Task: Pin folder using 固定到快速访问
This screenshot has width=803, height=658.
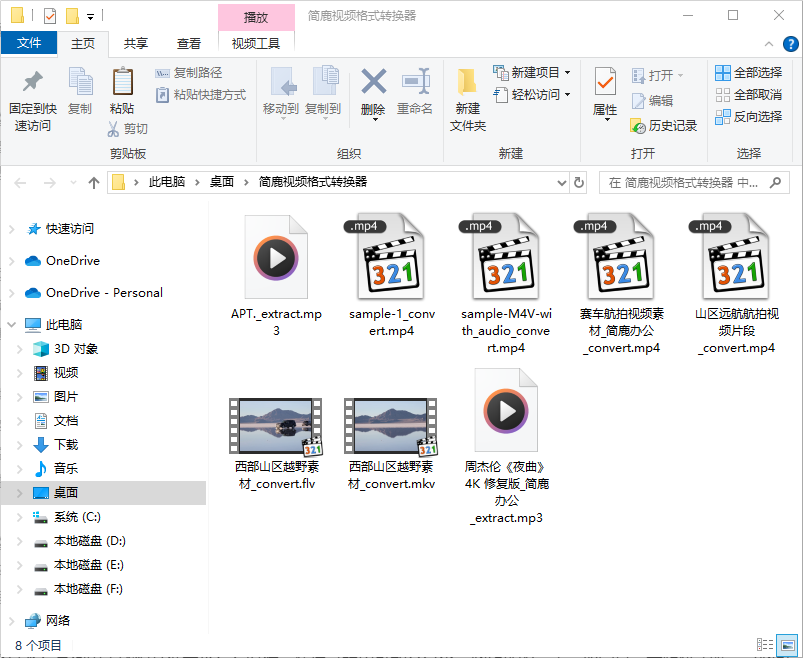Action: 31,97
